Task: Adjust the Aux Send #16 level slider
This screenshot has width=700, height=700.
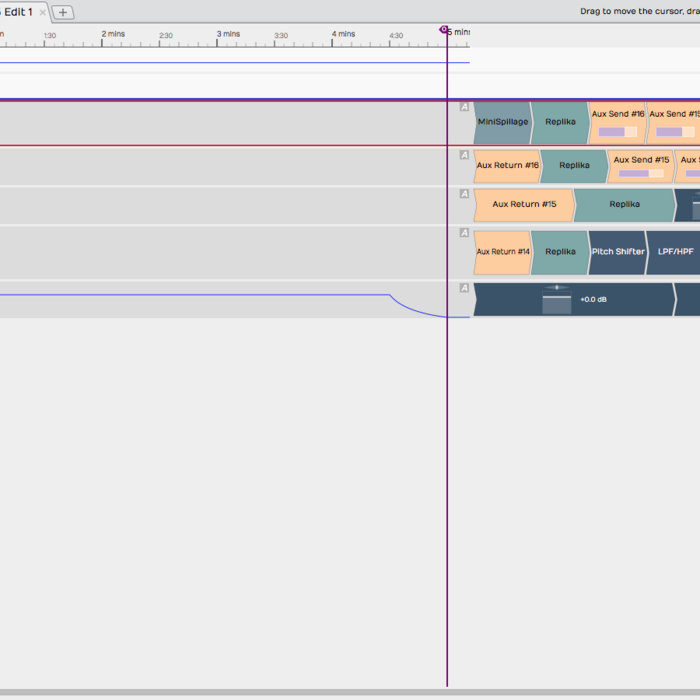Action: [x=617, y=132]
